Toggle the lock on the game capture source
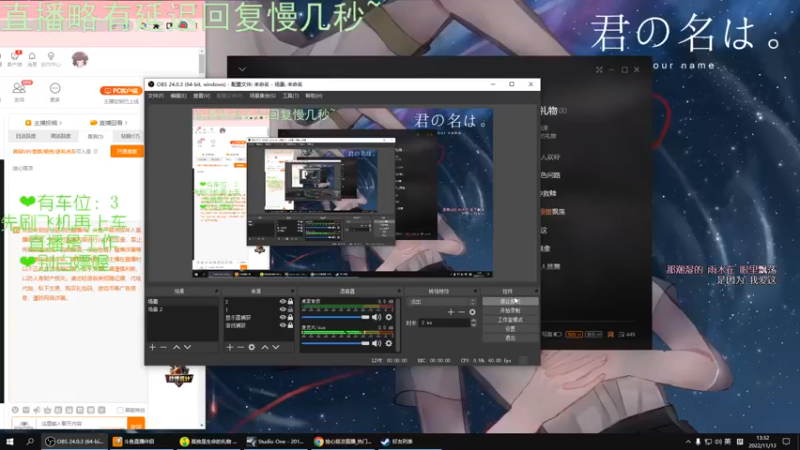The width and height of the screenshot is (800, 450). (x=290, y=325)
